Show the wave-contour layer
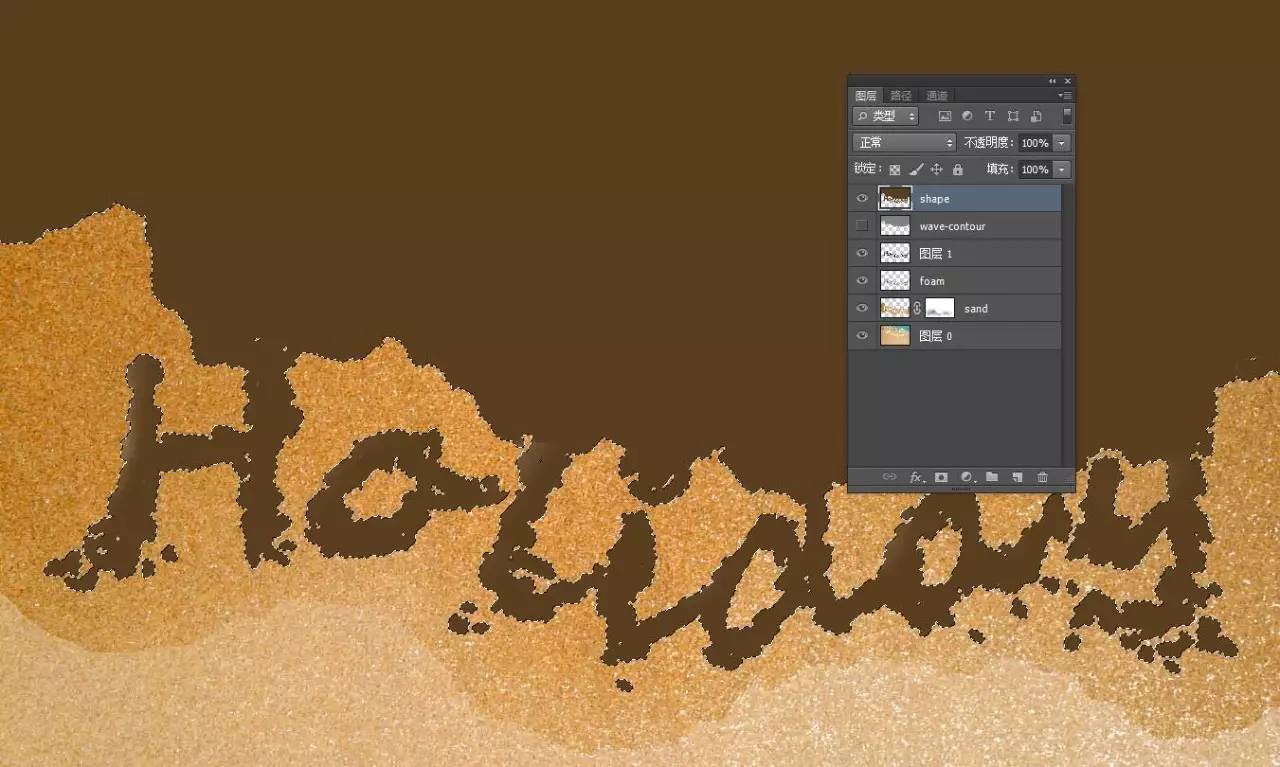 click(862, 226)
